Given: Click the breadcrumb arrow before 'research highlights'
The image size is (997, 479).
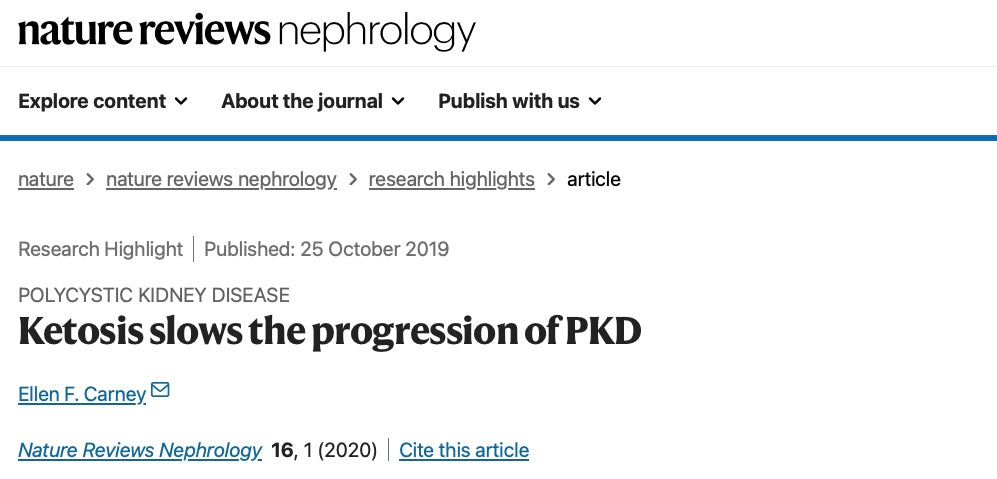Looking at the screenshot, I should tap(353, 180).
